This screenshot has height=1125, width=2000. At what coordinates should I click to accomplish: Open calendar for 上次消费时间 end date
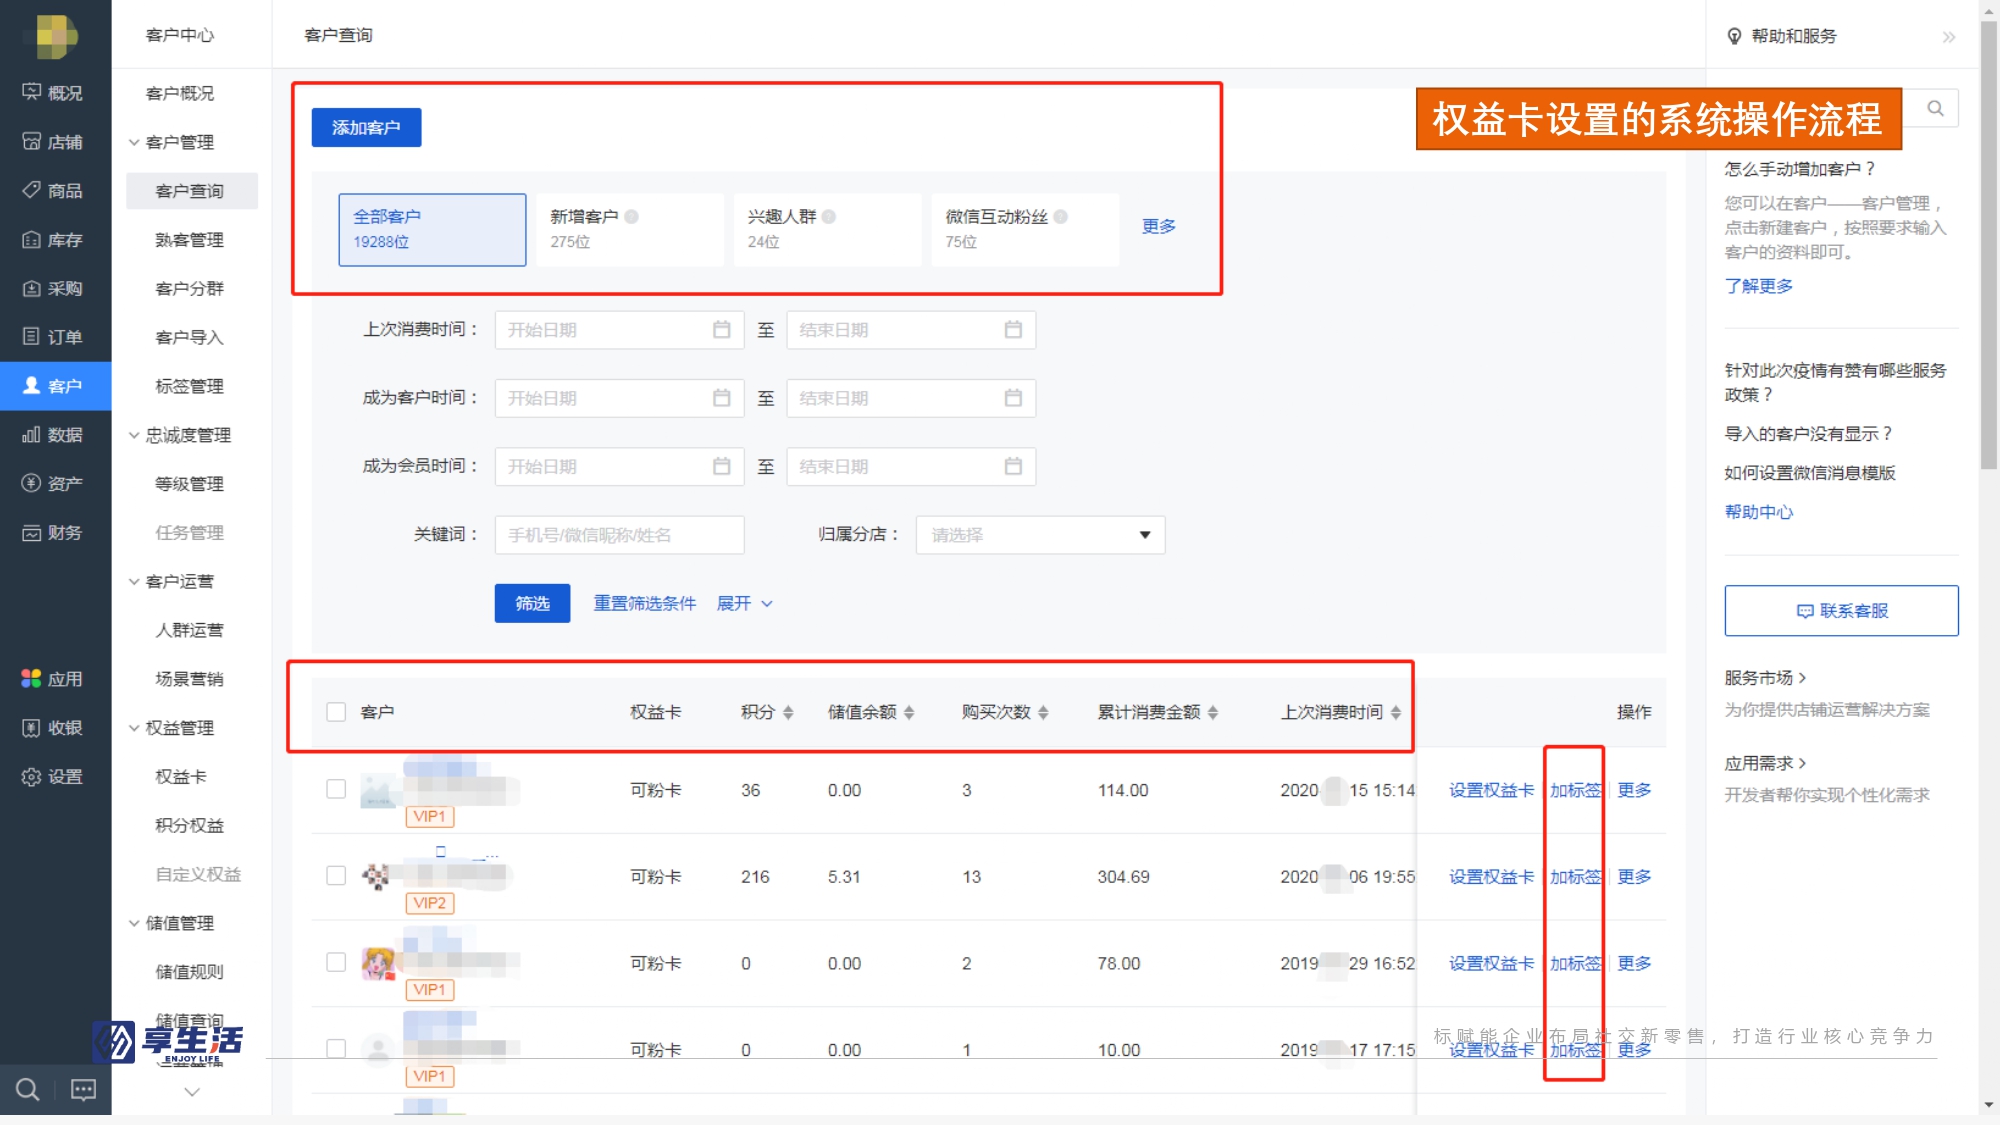point(1013,329)
